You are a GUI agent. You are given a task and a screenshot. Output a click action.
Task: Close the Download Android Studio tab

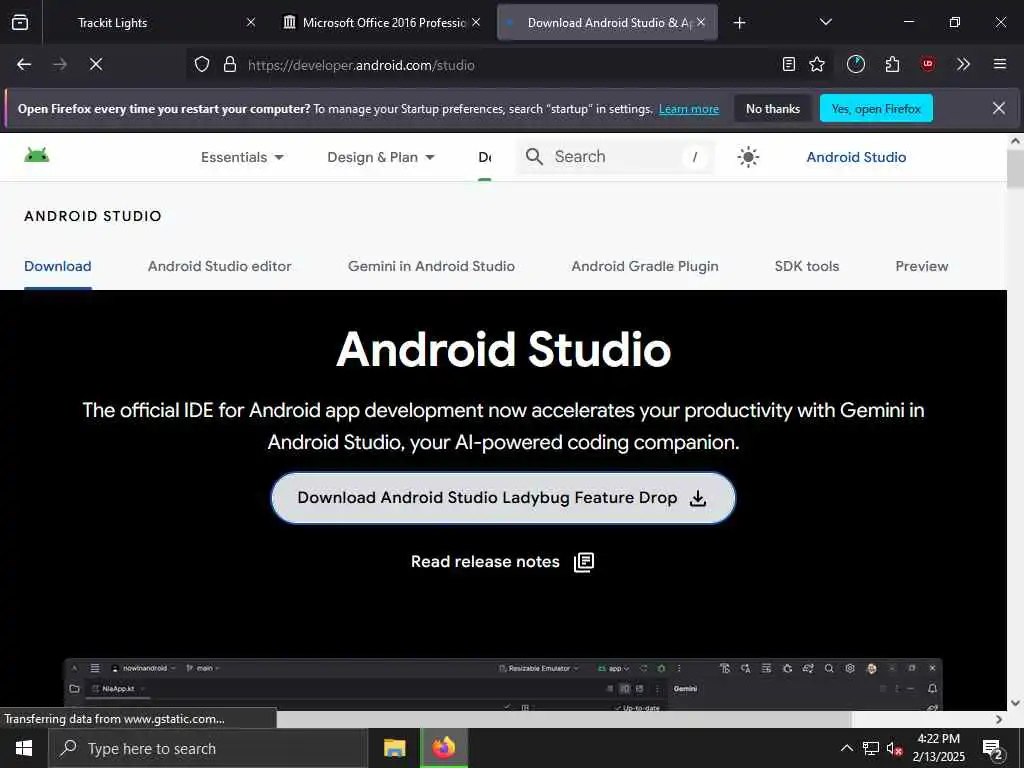click(701, 22)
